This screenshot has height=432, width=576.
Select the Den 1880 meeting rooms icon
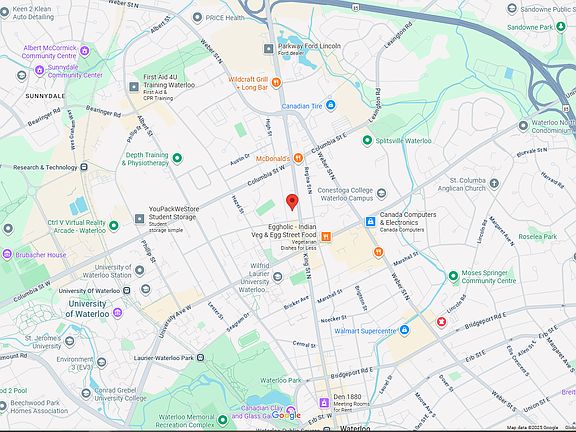(324, 403)
